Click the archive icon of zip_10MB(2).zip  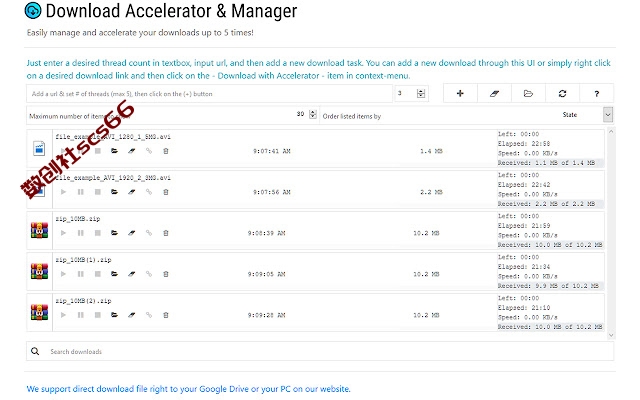tap(39, 312)
